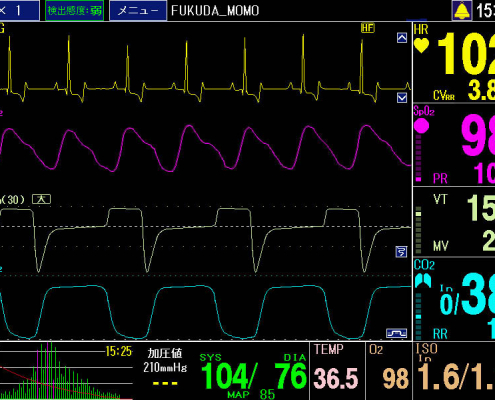The height and width of the screenshot is (400, 495).
Task: Click the yellow heart HR icon
Action: (421, 46)
